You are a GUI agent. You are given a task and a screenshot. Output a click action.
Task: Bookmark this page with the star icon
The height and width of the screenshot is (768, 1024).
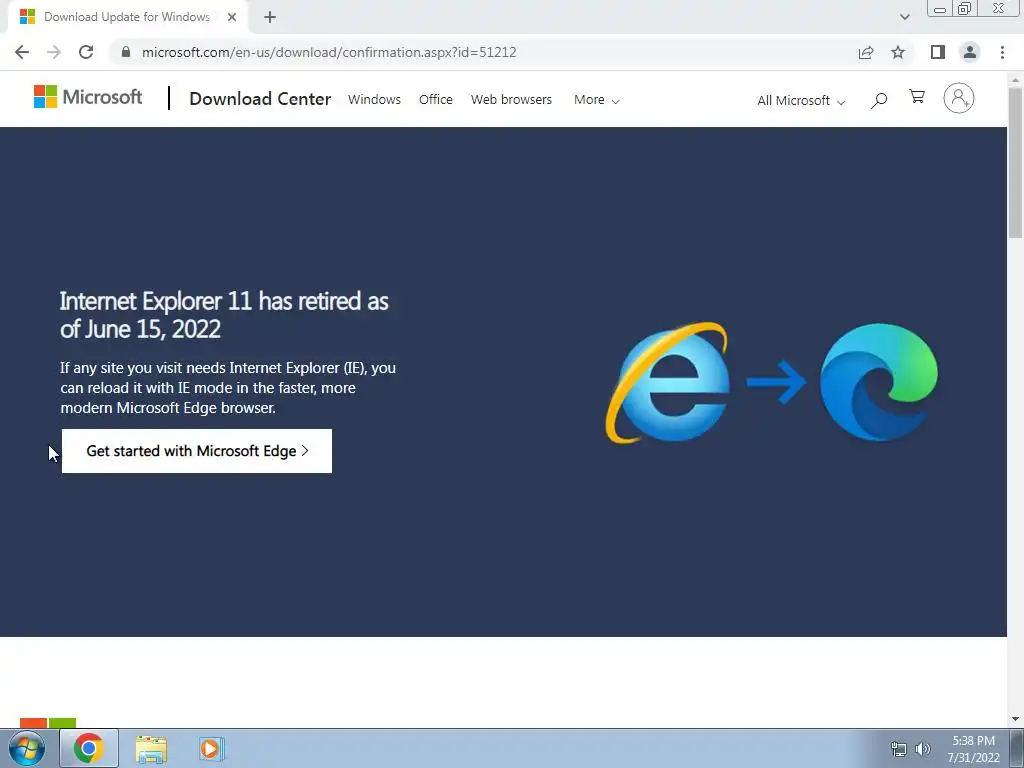(898, 52)
